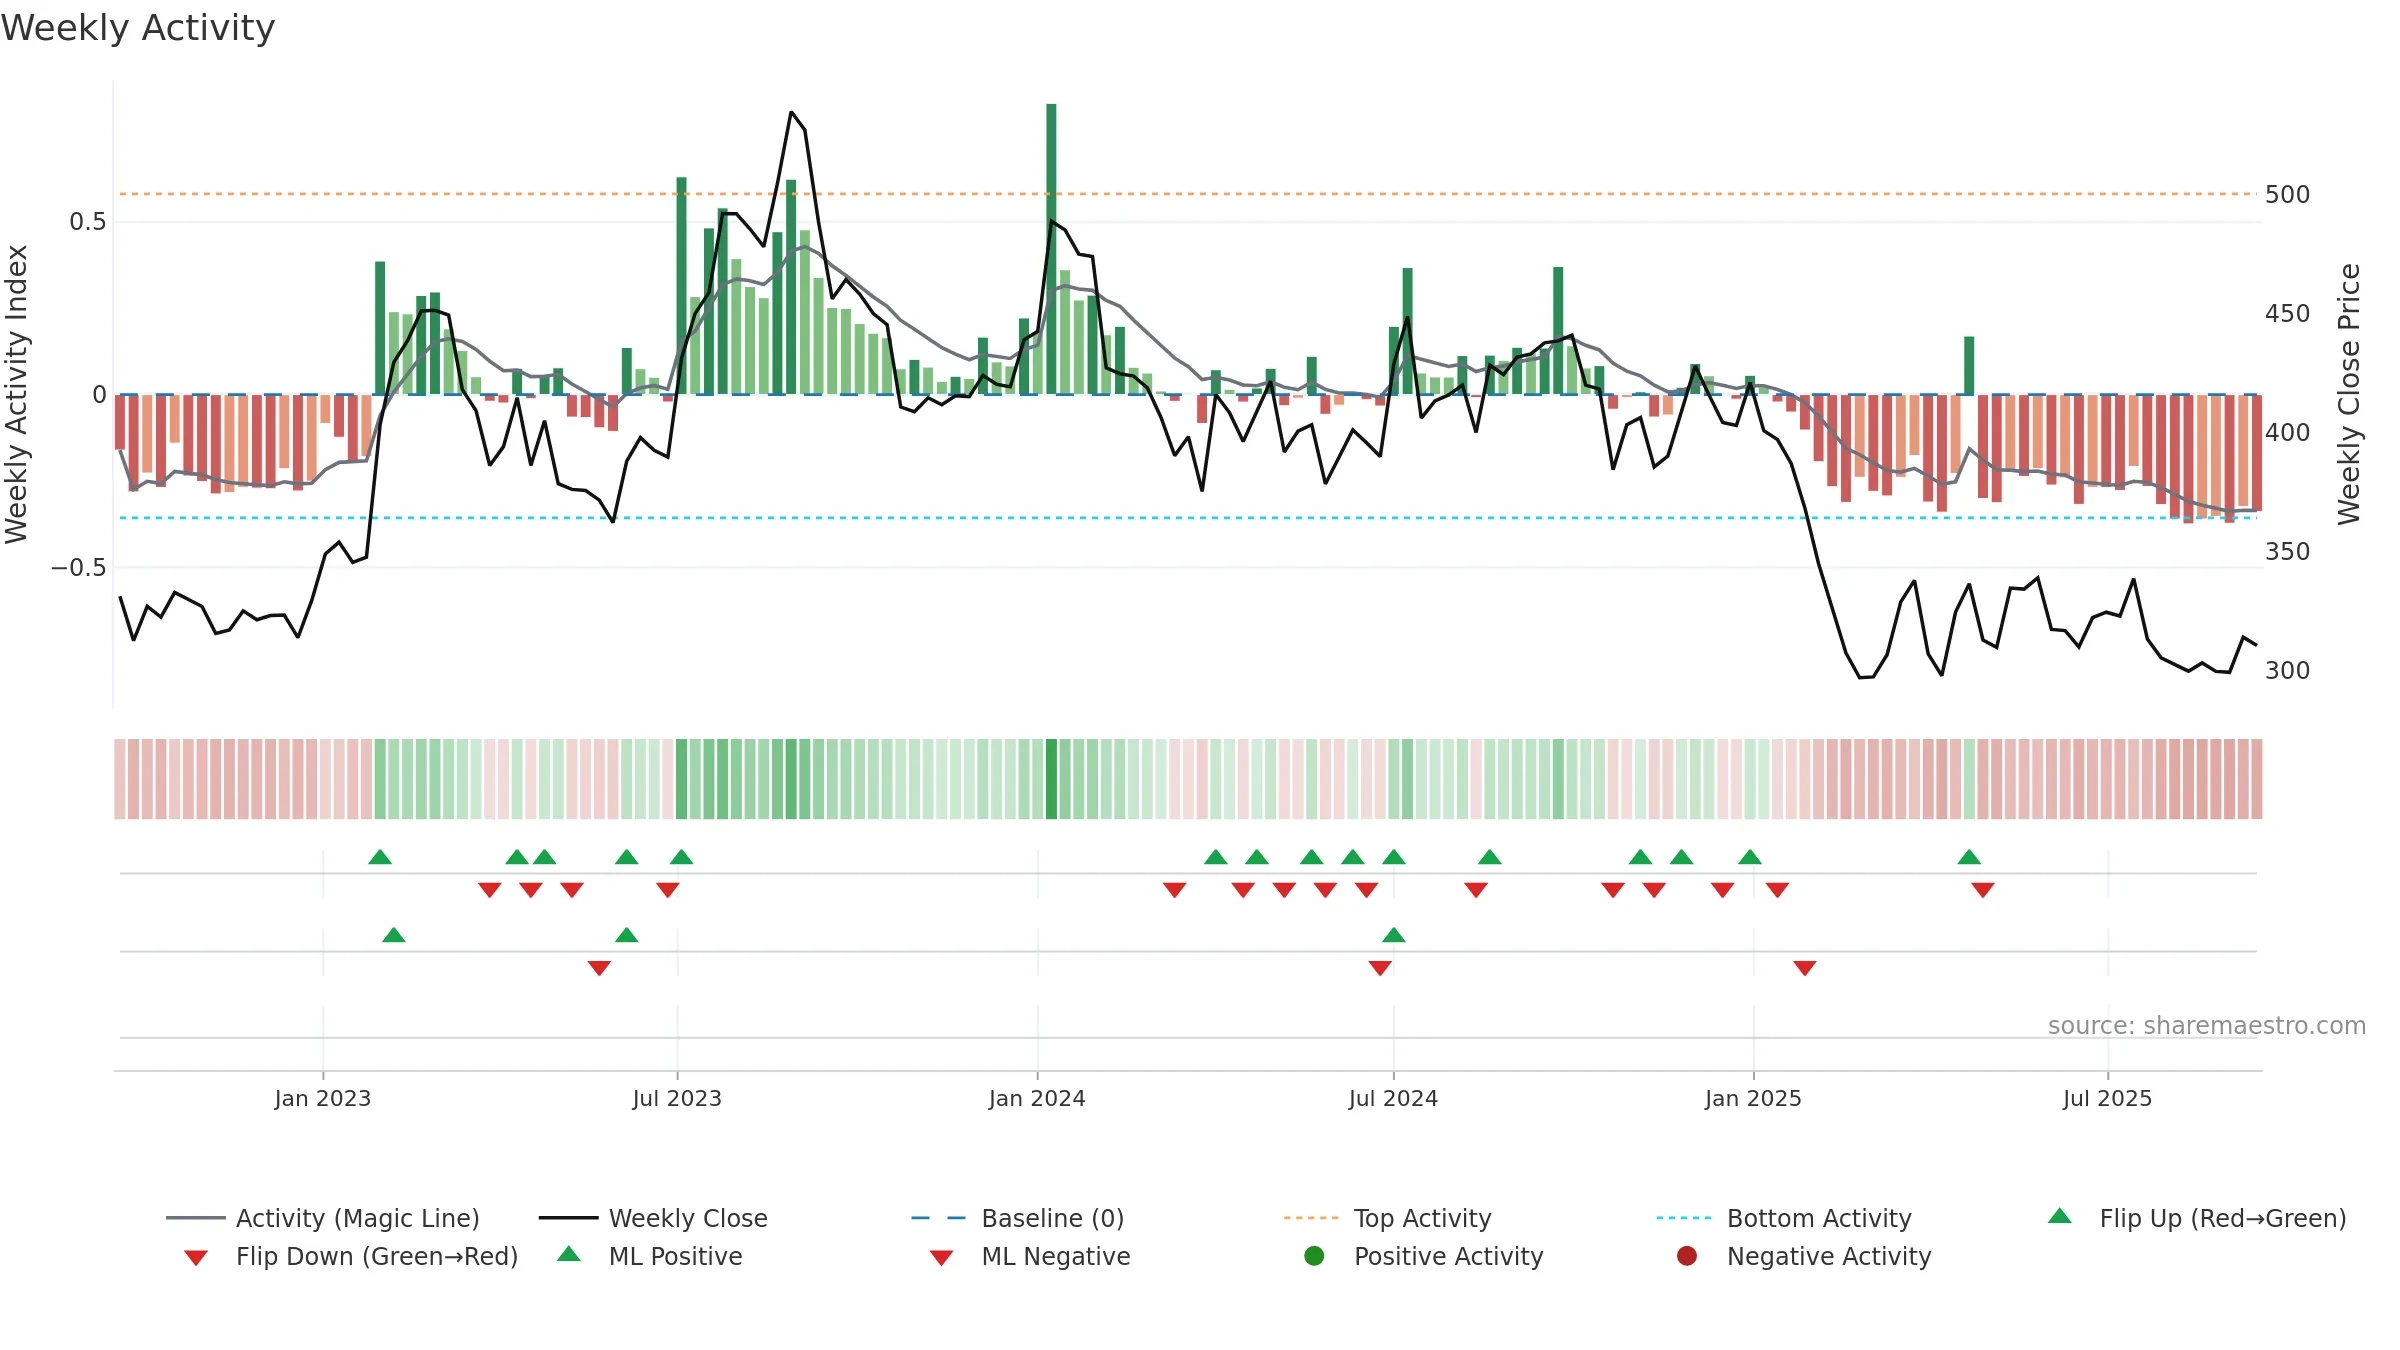This screenshot has width=2400, height=1350.
Task: Click the isolated green bar in spring 2025
Action: coord(1969,365)
